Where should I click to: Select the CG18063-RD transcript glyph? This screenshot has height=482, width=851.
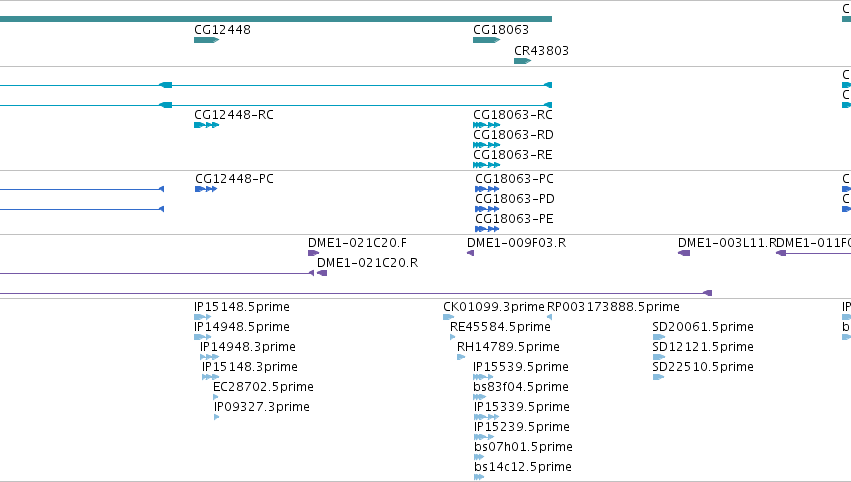(486, 145)
